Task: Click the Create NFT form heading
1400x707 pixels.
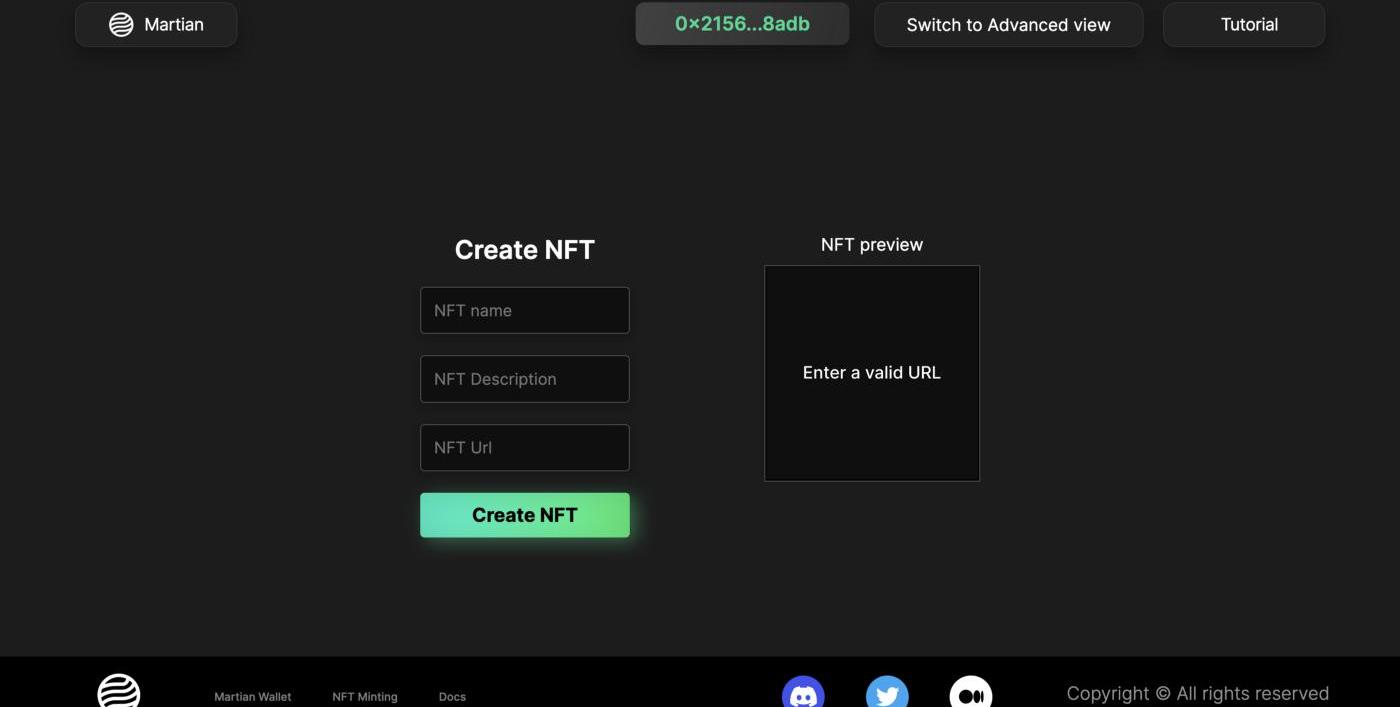Action: coord(525,250)
